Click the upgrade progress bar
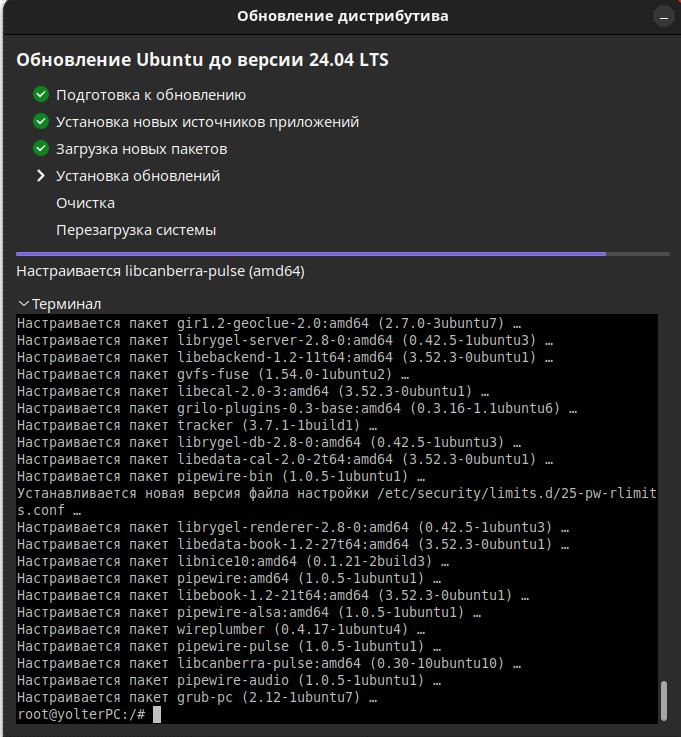Screen dimensions: 681x737 (x=343, y=254)
